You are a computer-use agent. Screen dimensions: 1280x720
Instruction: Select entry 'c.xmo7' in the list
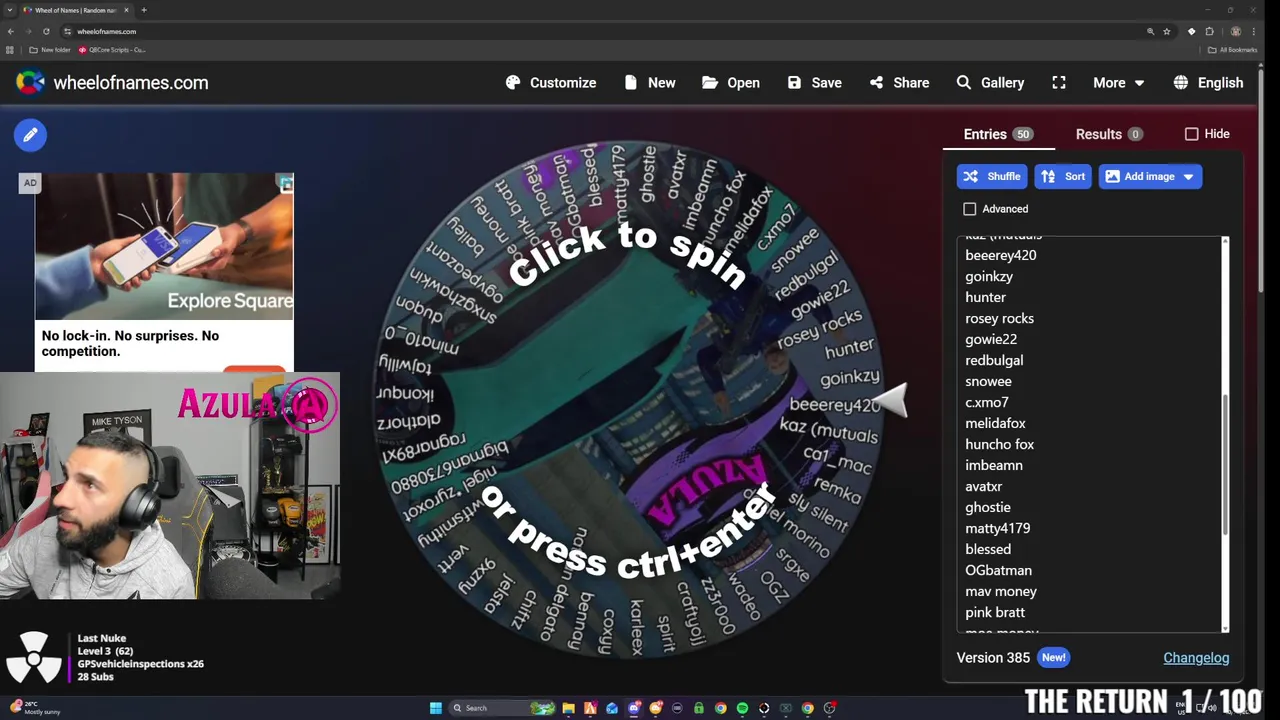987,402
